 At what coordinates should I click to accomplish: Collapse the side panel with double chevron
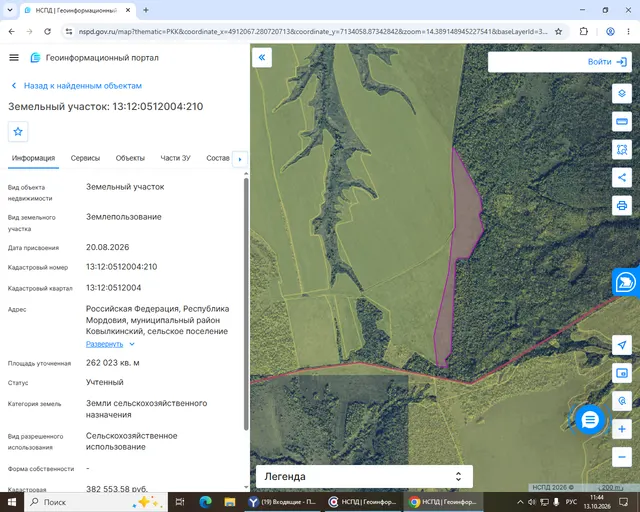[x=262, y=58]
